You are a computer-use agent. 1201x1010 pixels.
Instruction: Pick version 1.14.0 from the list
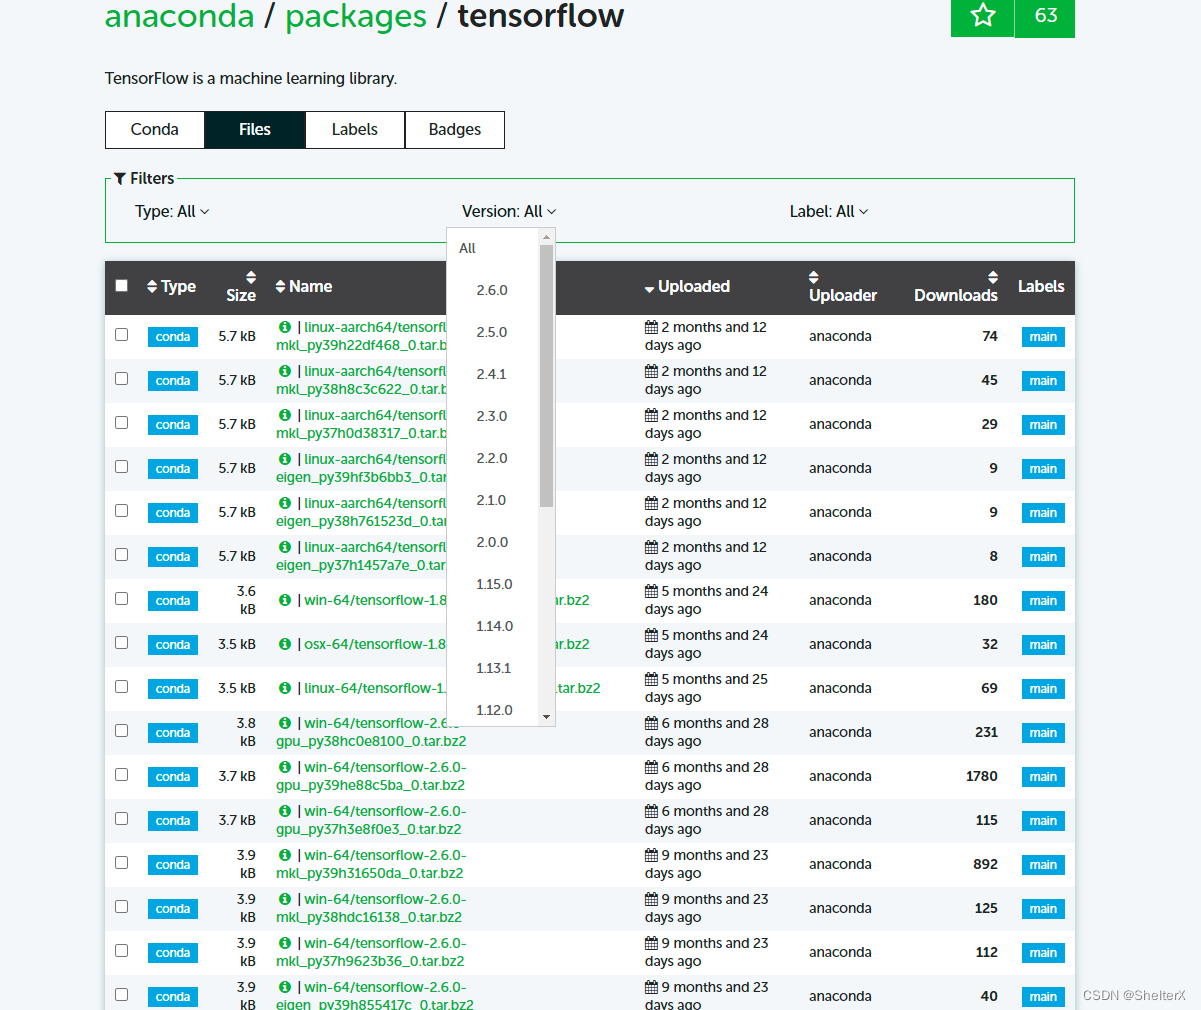pos(494,626)
